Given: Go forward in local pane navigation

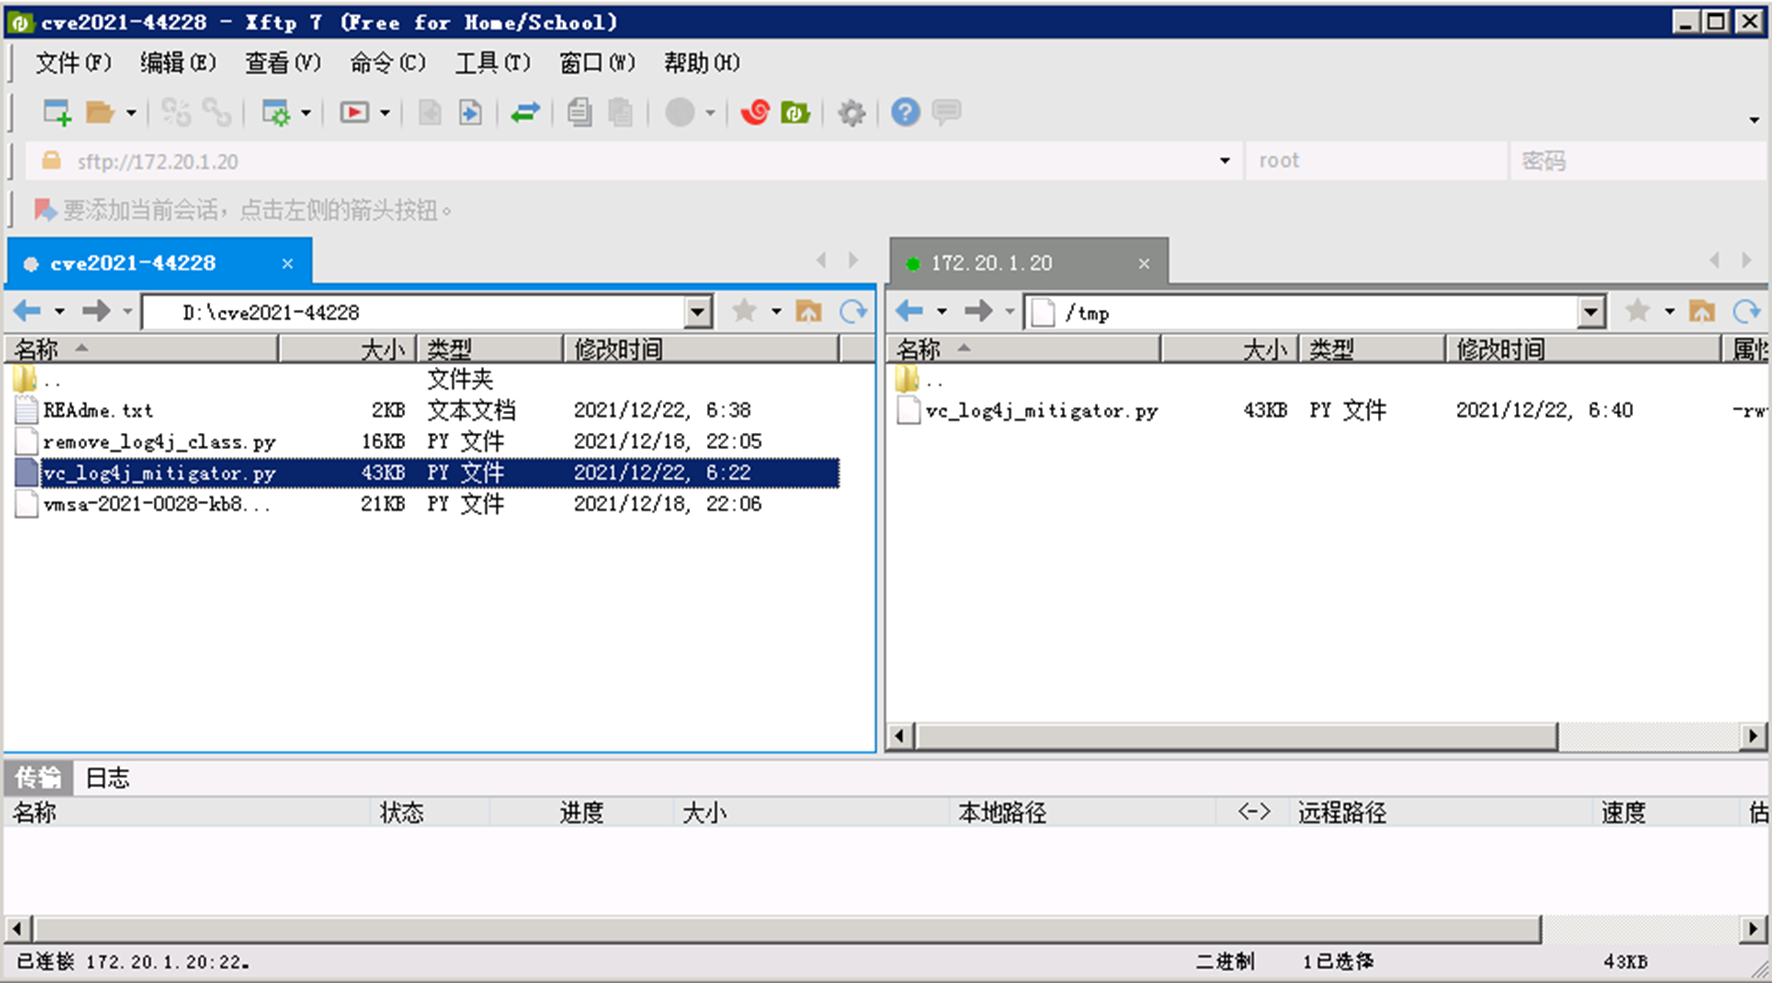Looking at the screenshot, I should [x=96, y=311].
